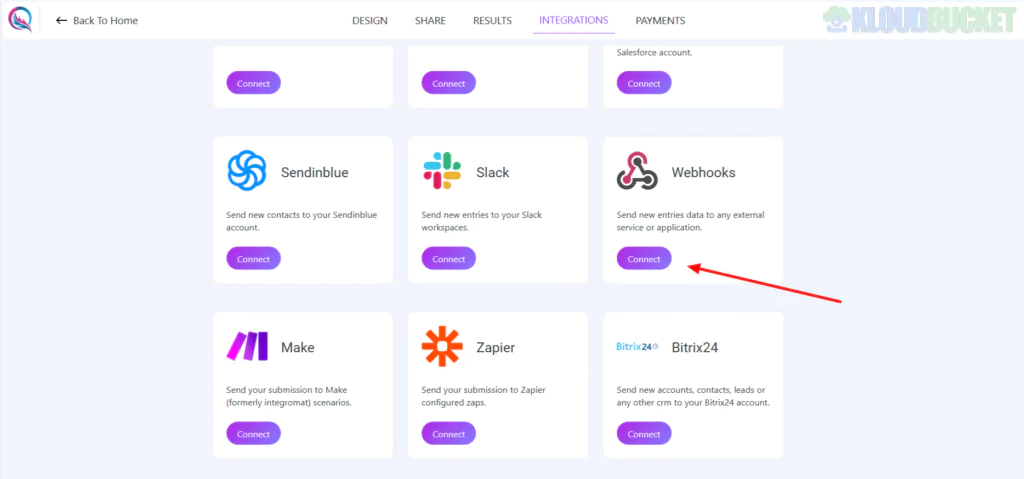The height and width of the screenshot is (479, 1024).
Task: Click the 'Salesforce account.' text
Action: 654,52
